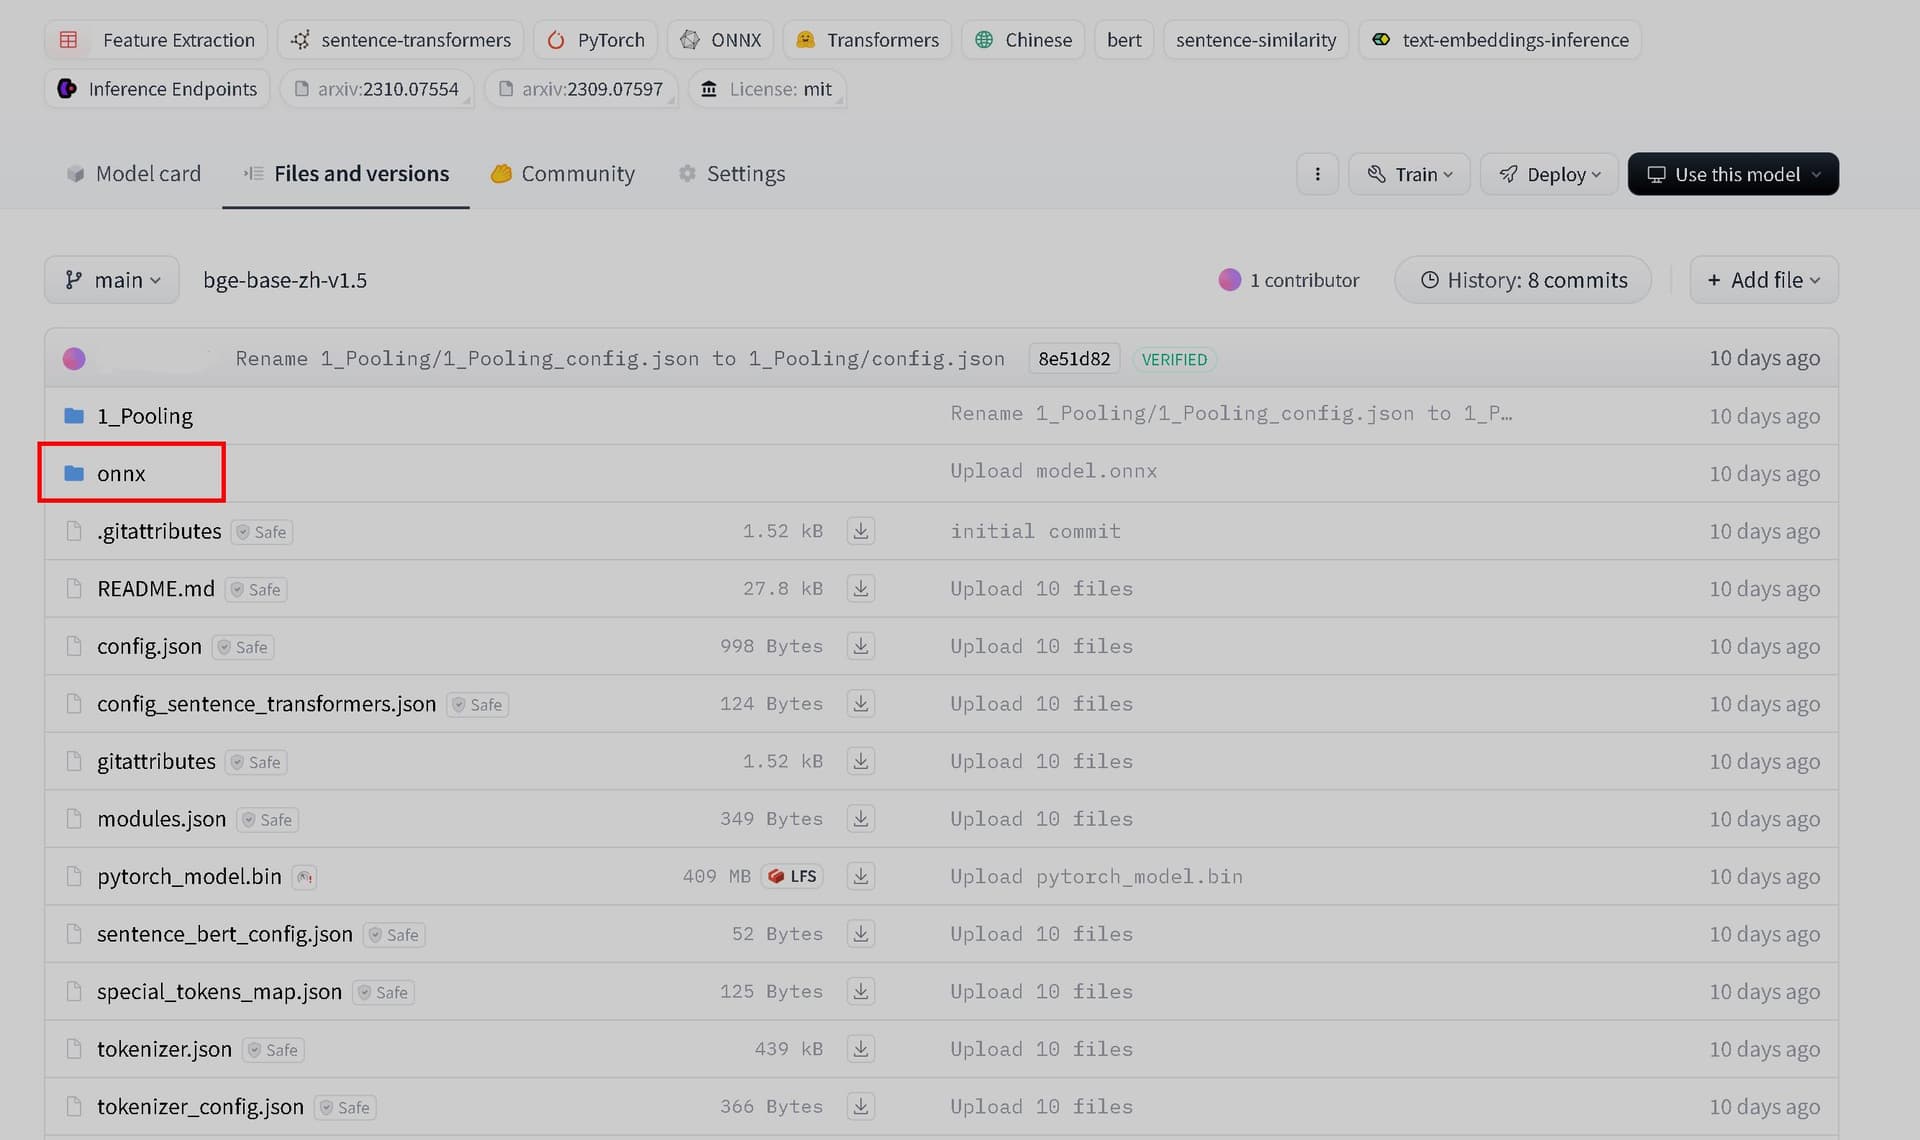
Task: Click the contributor avatar circle
Action: point(1229,280)
